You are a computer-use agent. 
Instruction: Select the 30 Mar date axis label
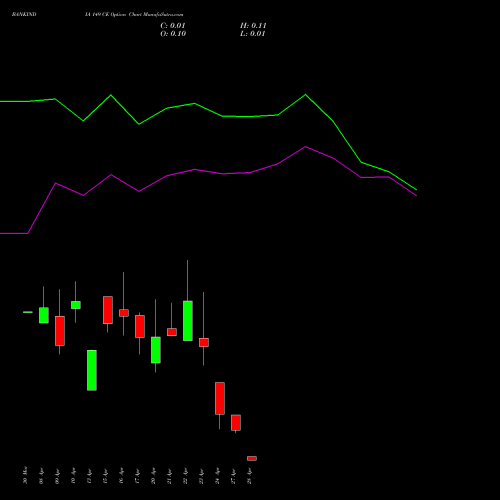click(x=25, y=475)
